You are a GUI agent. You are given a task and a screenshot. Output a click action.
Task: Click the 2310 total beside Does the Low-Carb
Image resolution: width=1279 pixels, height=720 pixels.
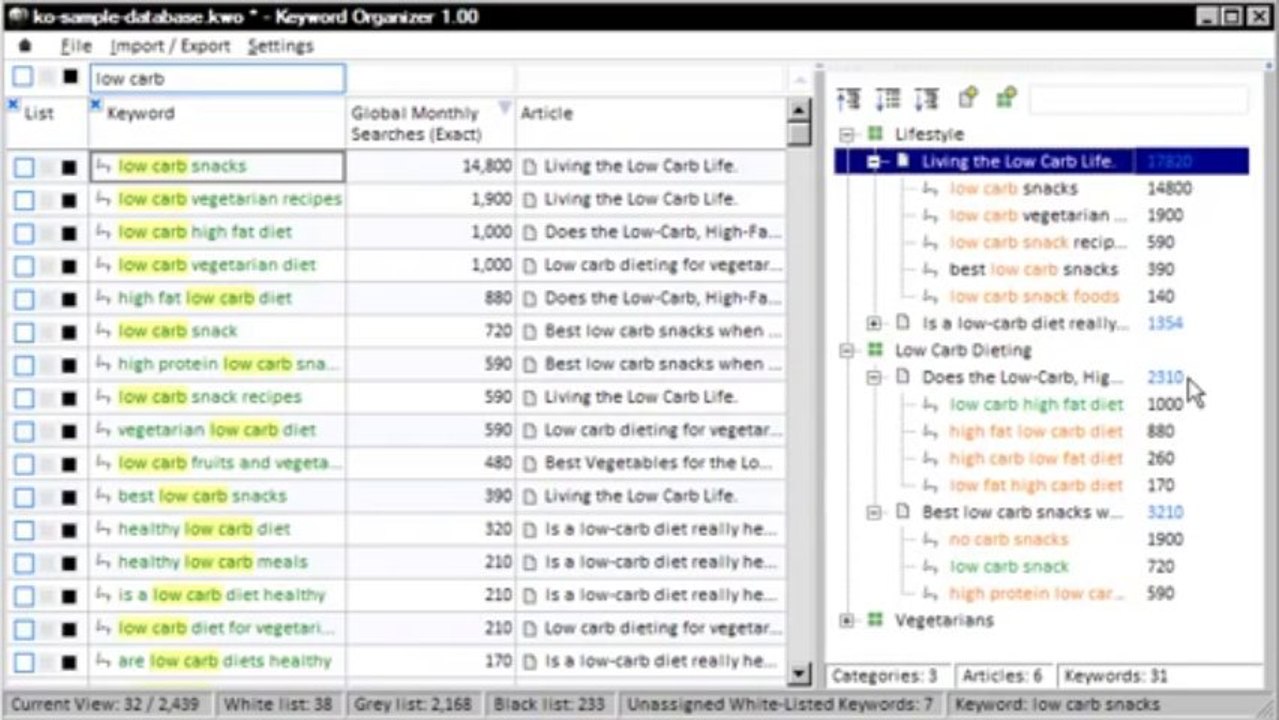[x=1165, y=377]
